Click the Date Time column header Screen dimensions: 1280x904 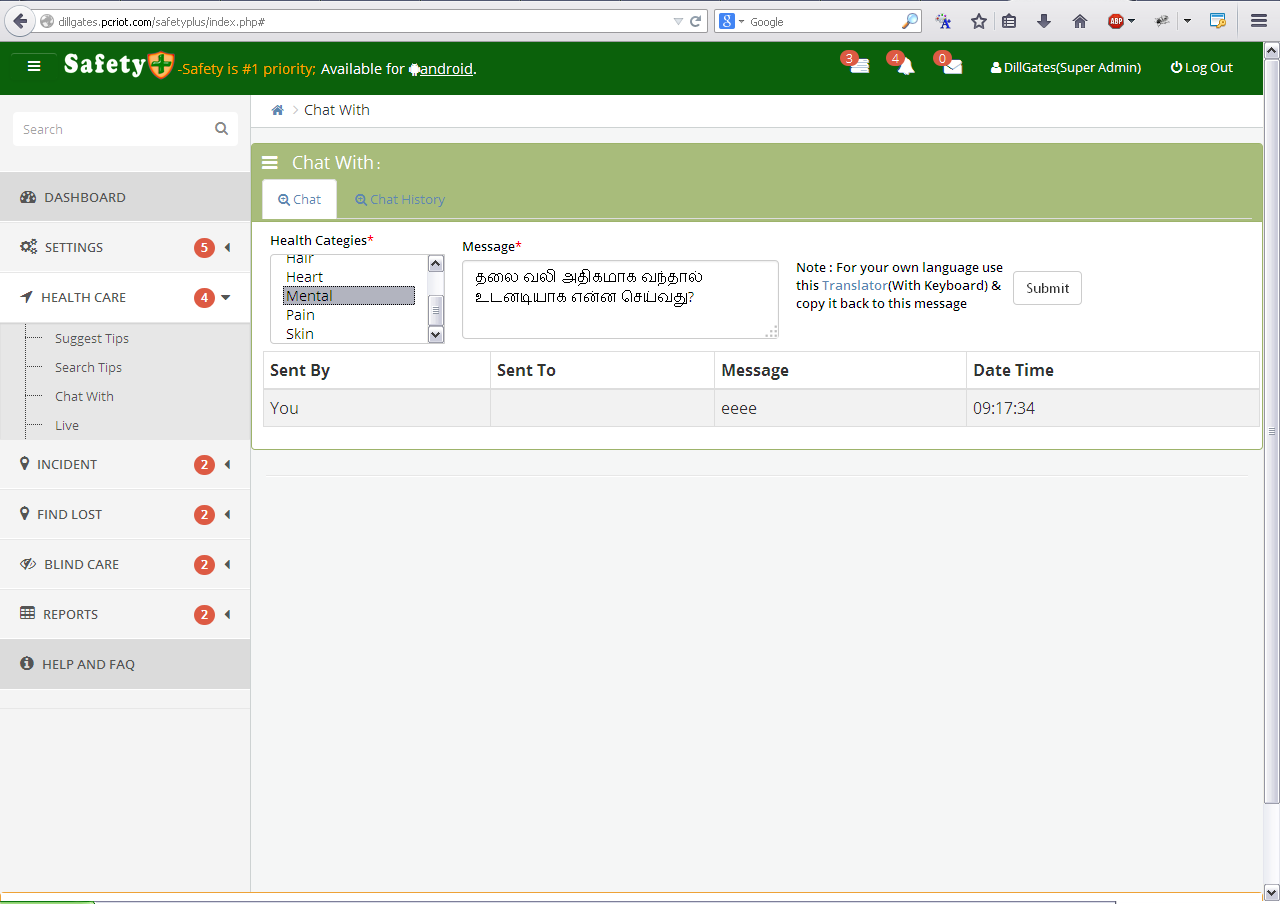[x=1113, y=370]
